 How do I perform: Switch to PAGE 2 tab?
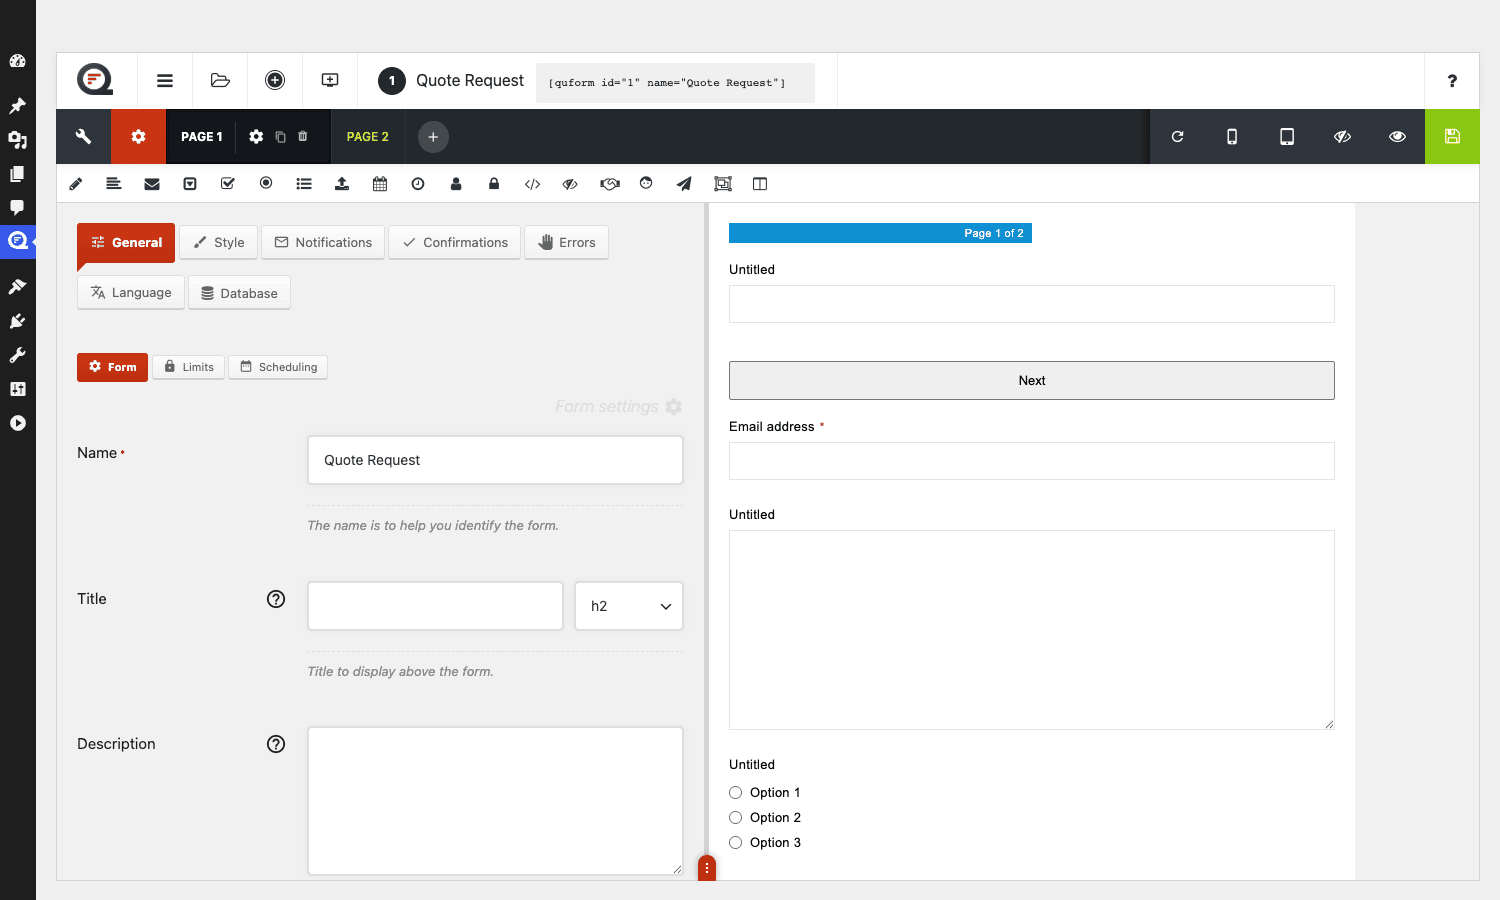click(368, 137)
